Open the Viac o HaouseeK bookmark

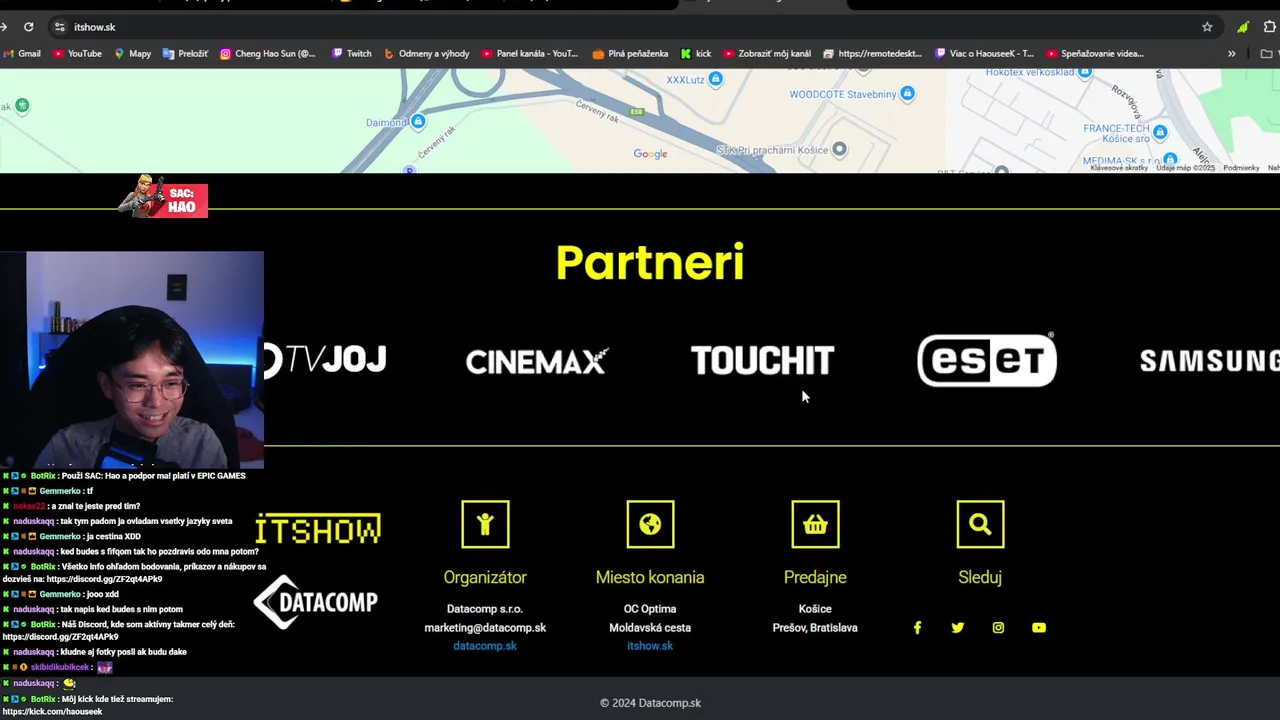click(x=985, y=54)
